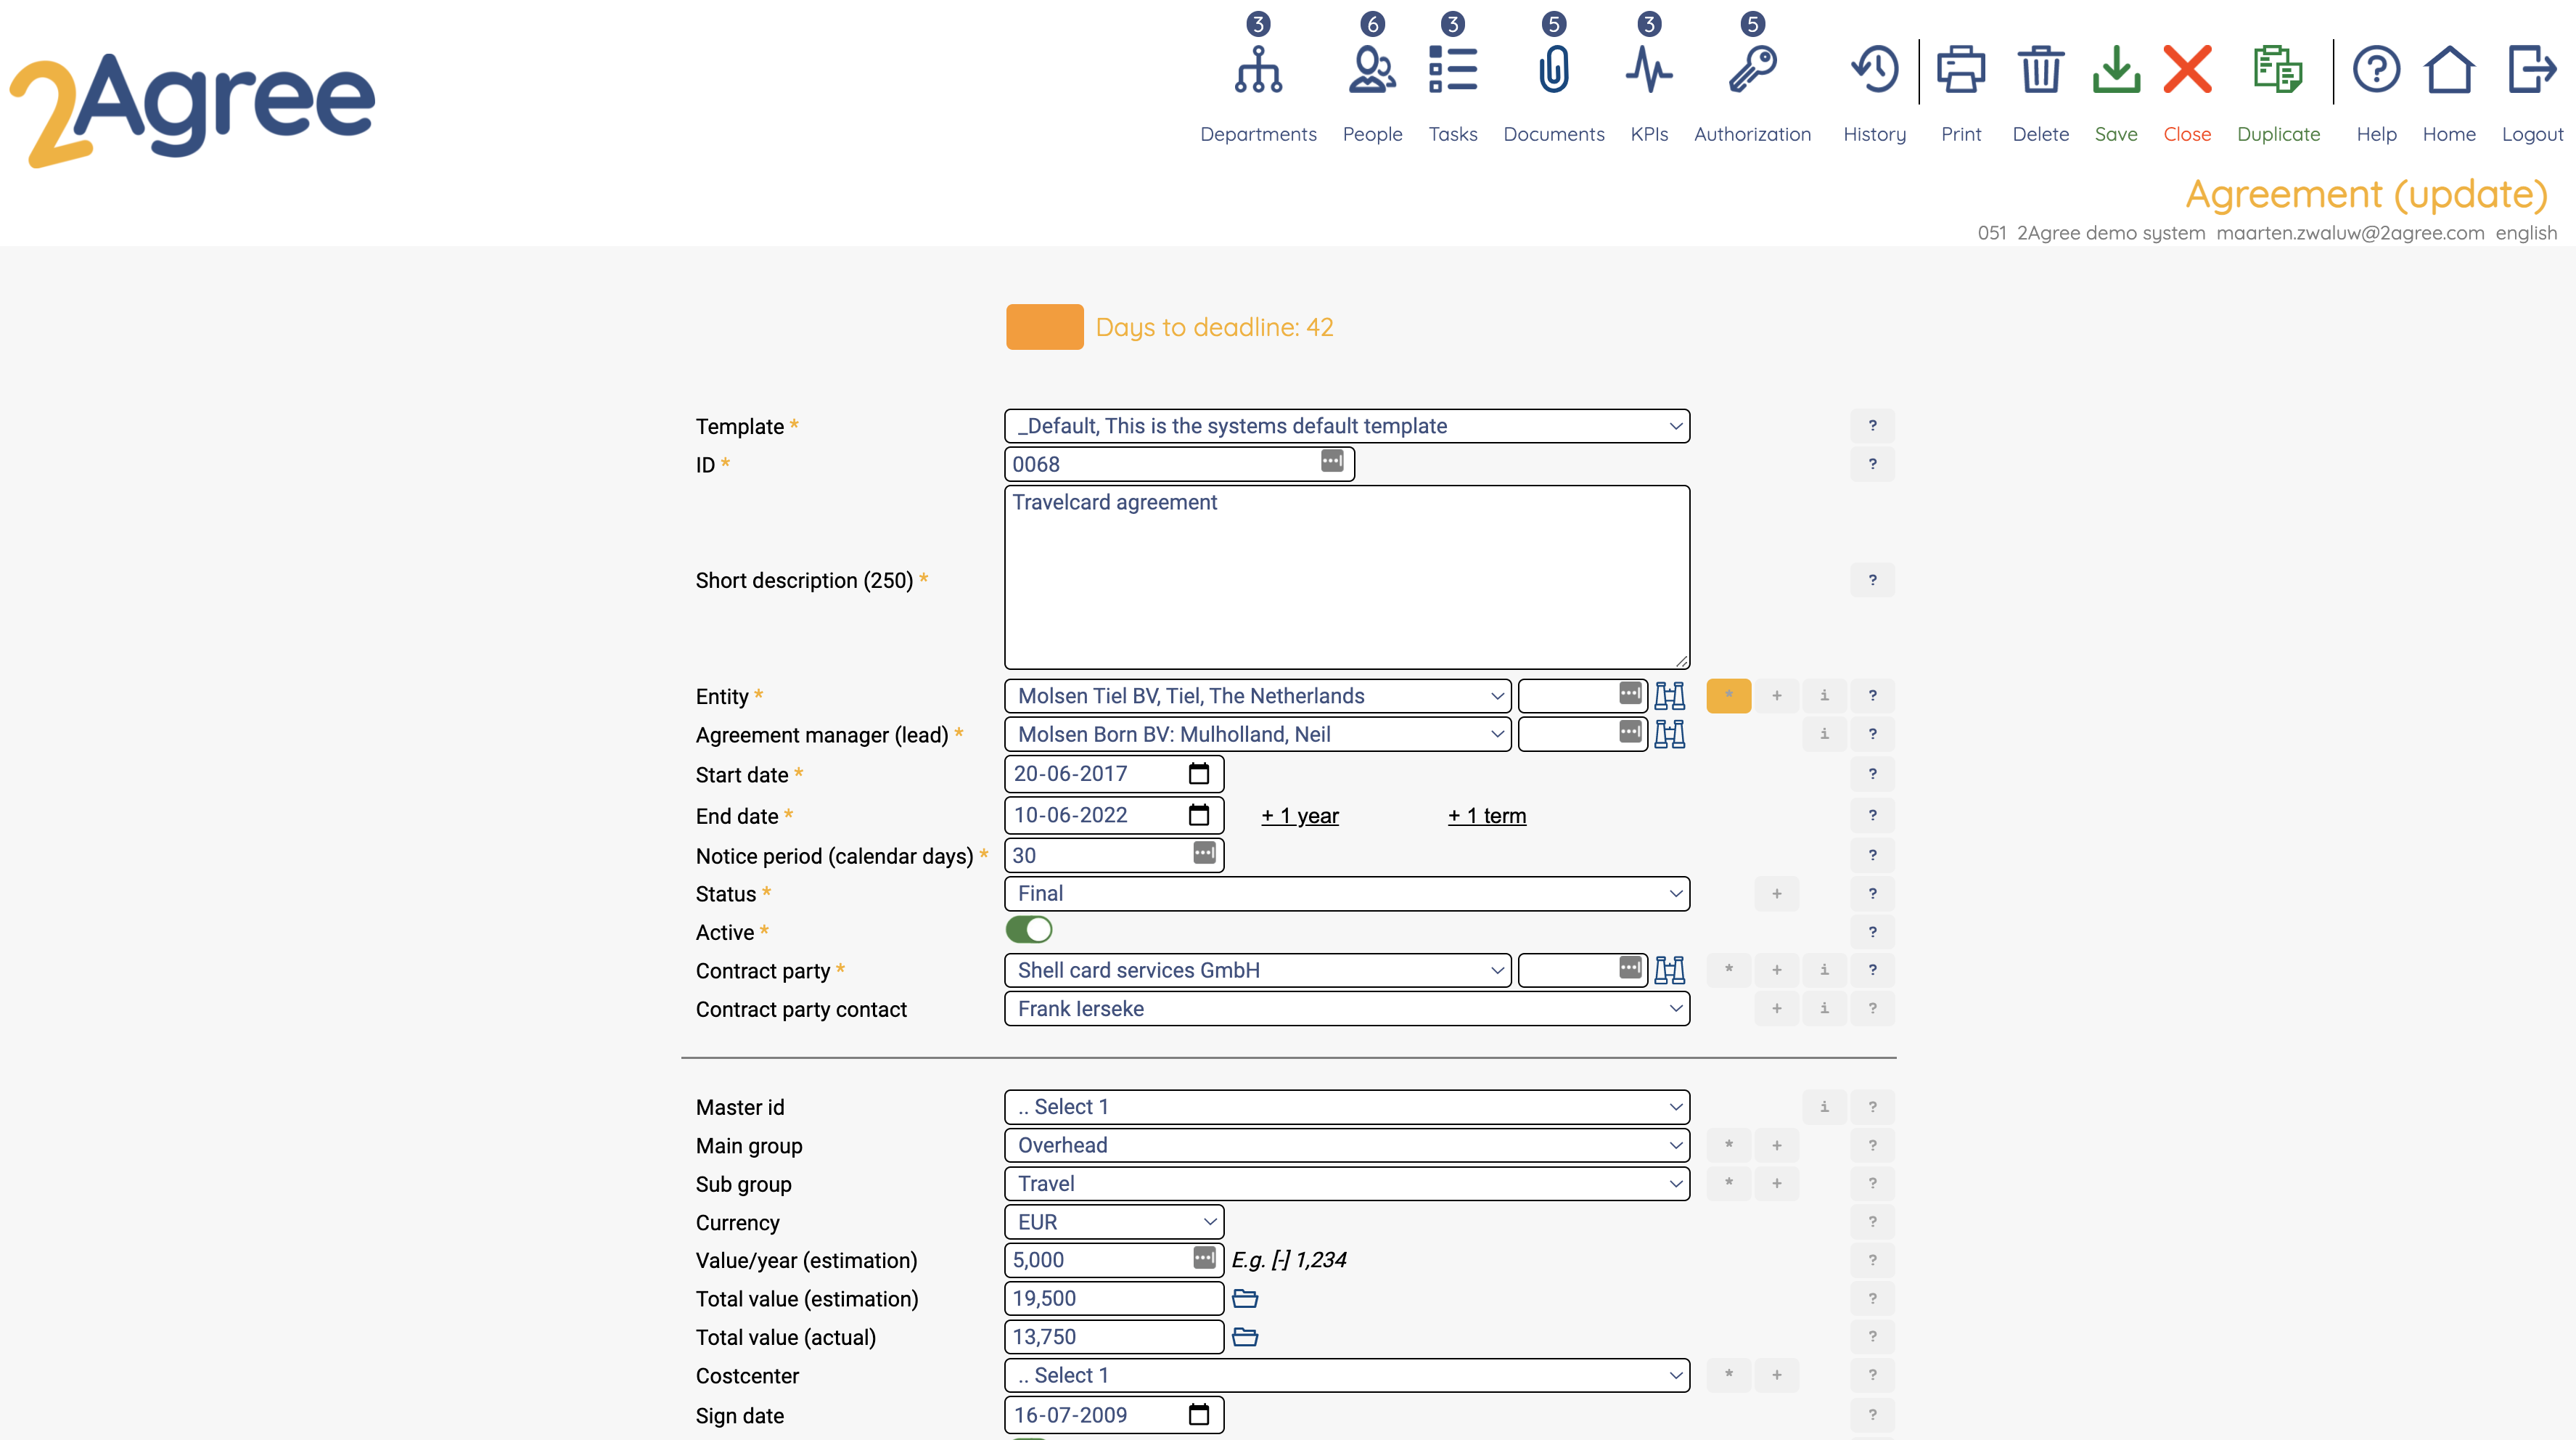Expand the Status dropdown
The height and width of the screenshot is (1440, 2576).
1346,894
